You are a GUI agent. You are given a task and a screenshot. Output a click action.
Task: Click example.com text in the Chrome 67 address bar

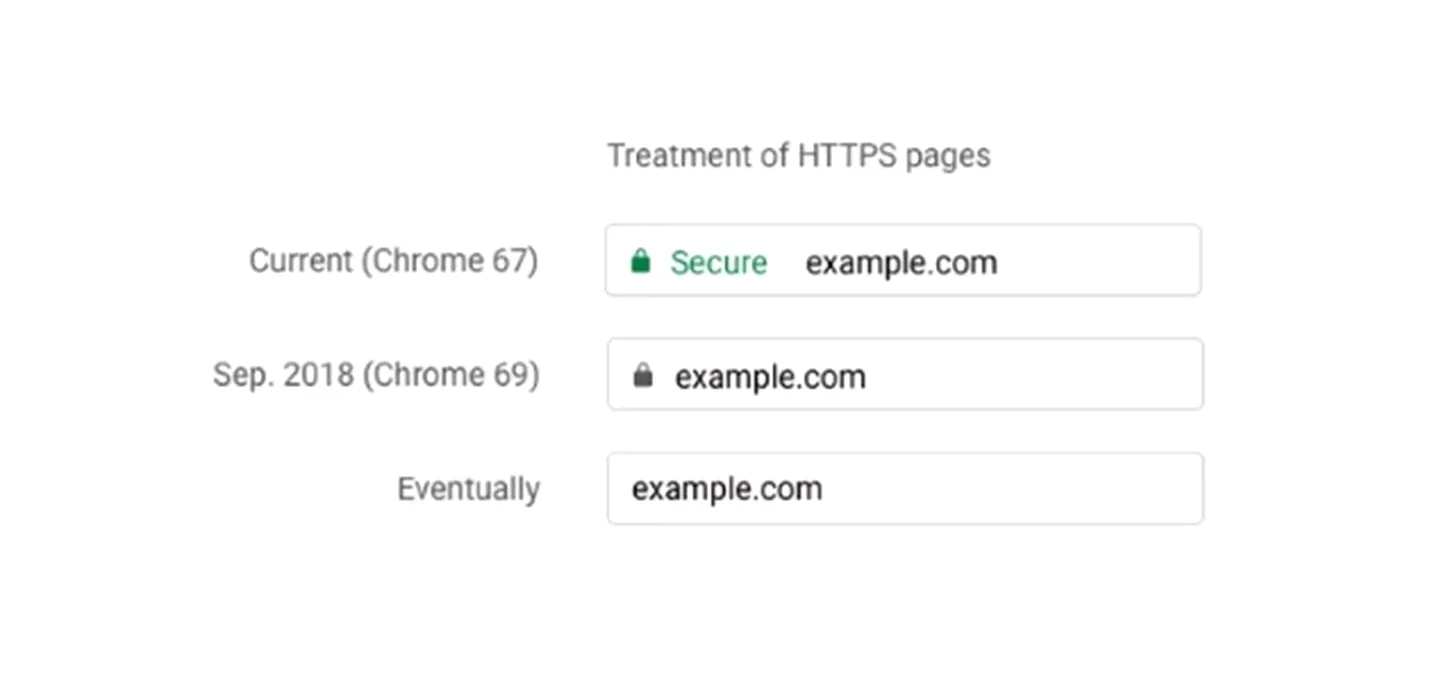[x=901, y=263]
